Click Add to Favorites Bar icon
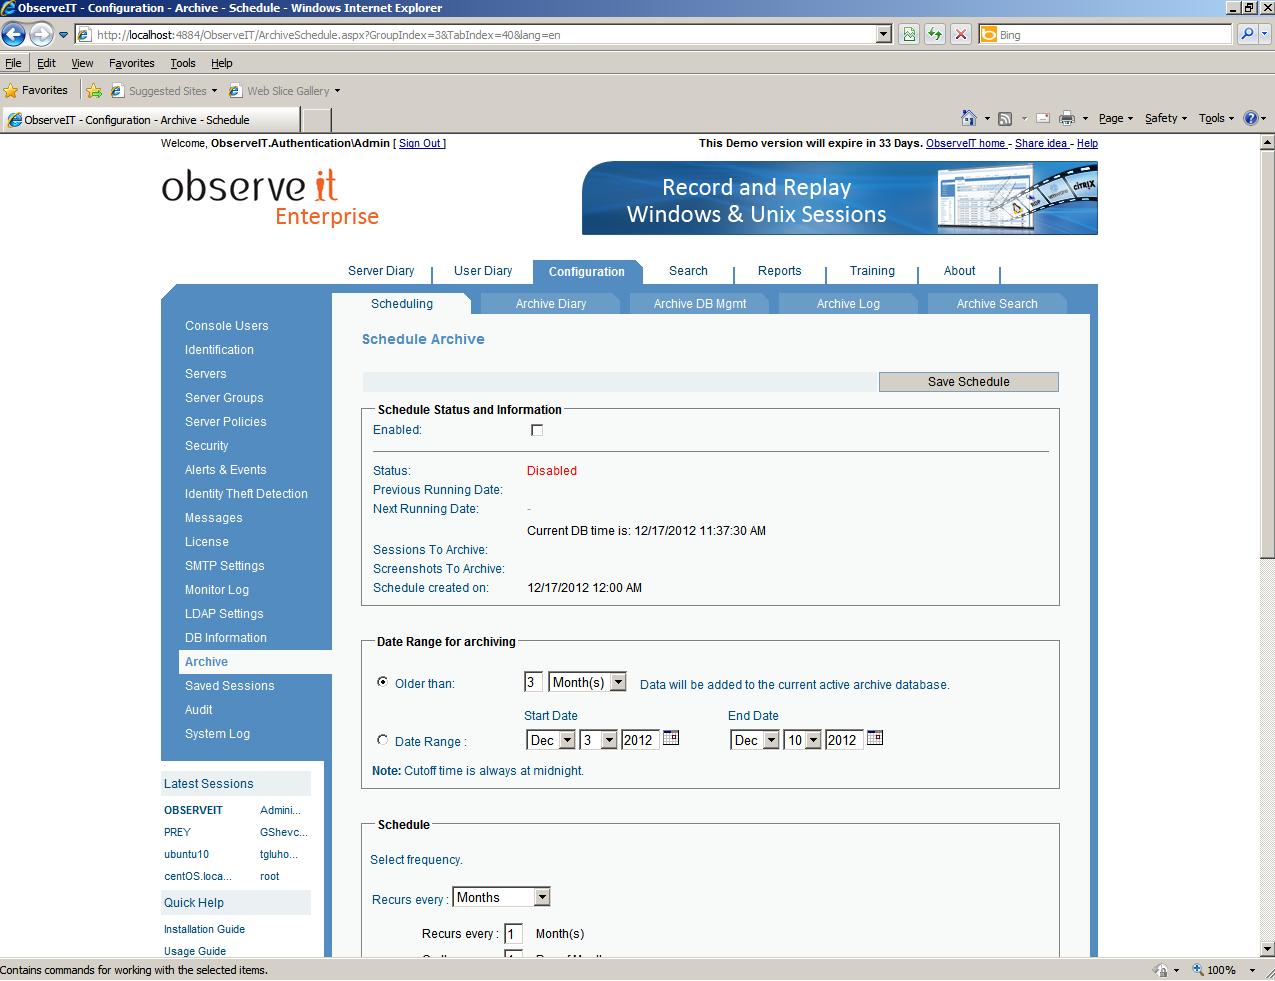The image size is (1275, 981). tap(94, 91)
